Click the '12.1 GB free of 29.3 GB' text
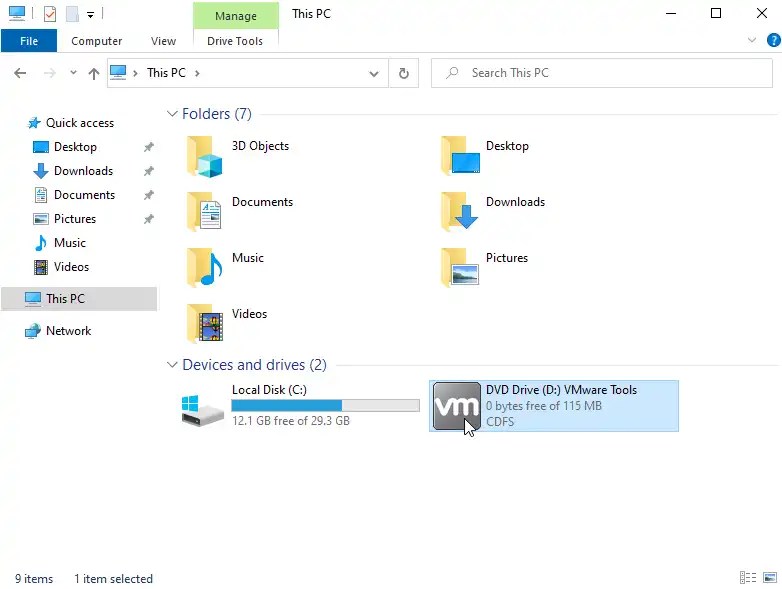782x589 pixels. (291, 421)
